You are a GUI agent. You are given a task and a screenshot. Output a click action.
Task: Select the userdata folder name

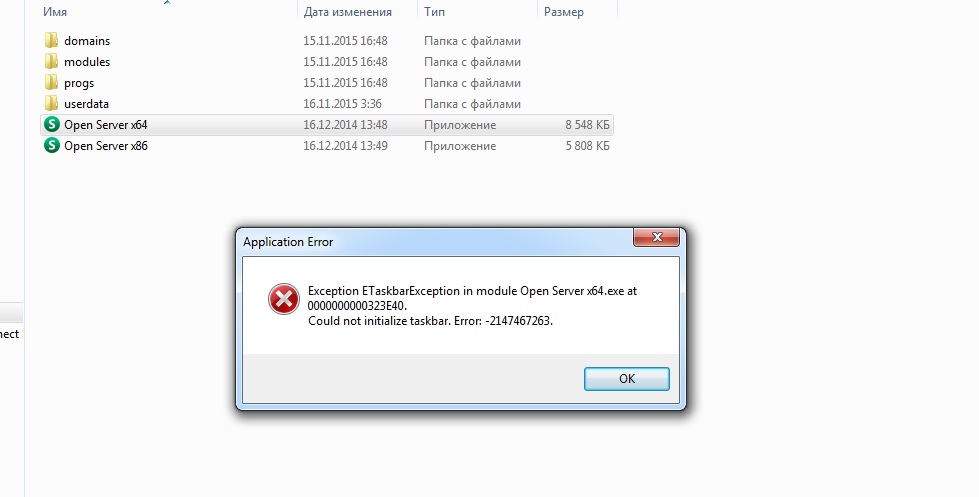point(86,104)
